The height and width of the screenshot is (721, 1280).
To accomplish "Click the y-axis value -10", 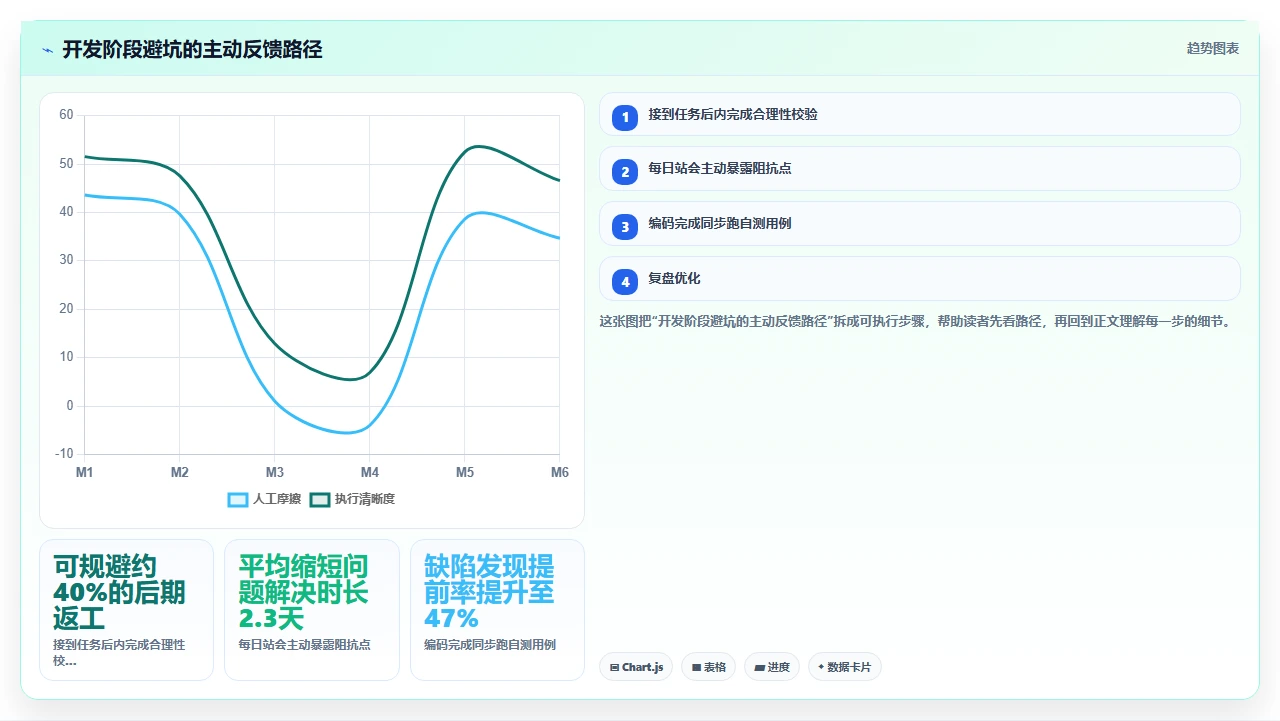I will pyautogui.click(x=64, y=454).
